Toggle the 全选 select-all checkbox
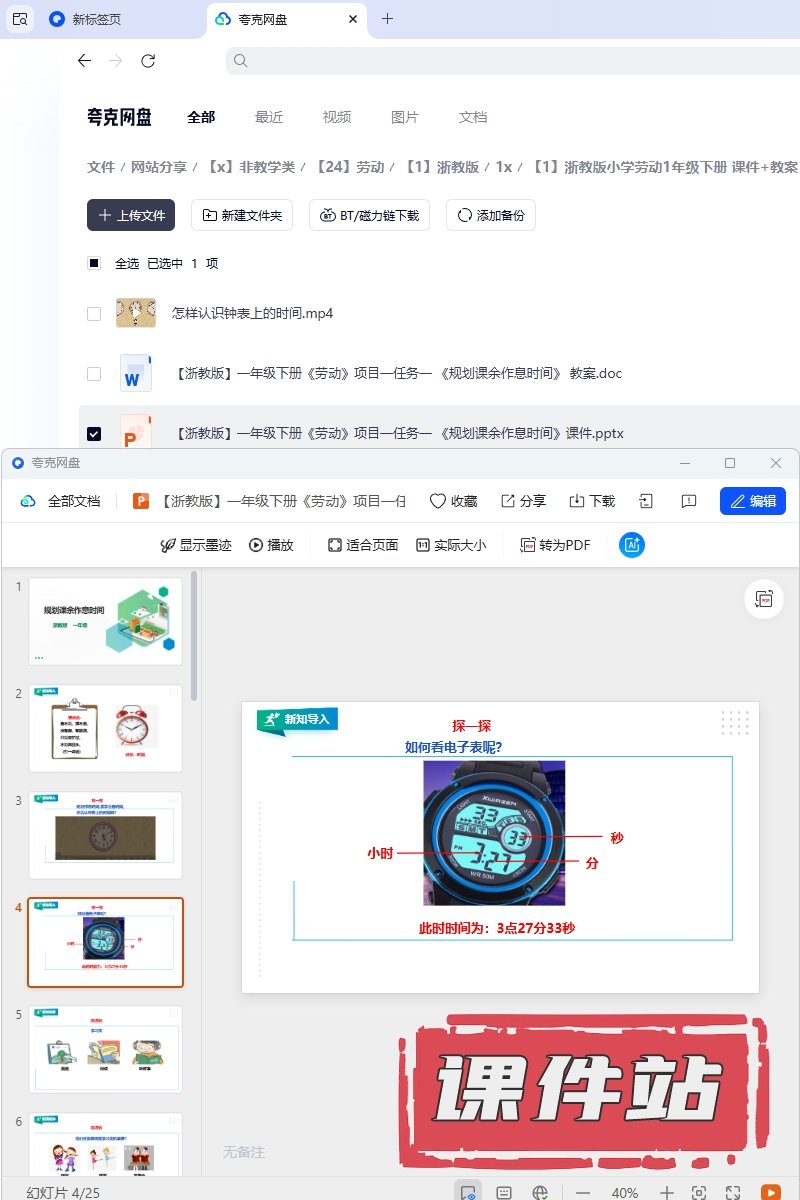Viewport: 800px width, 1200px height. coord(94,264)
